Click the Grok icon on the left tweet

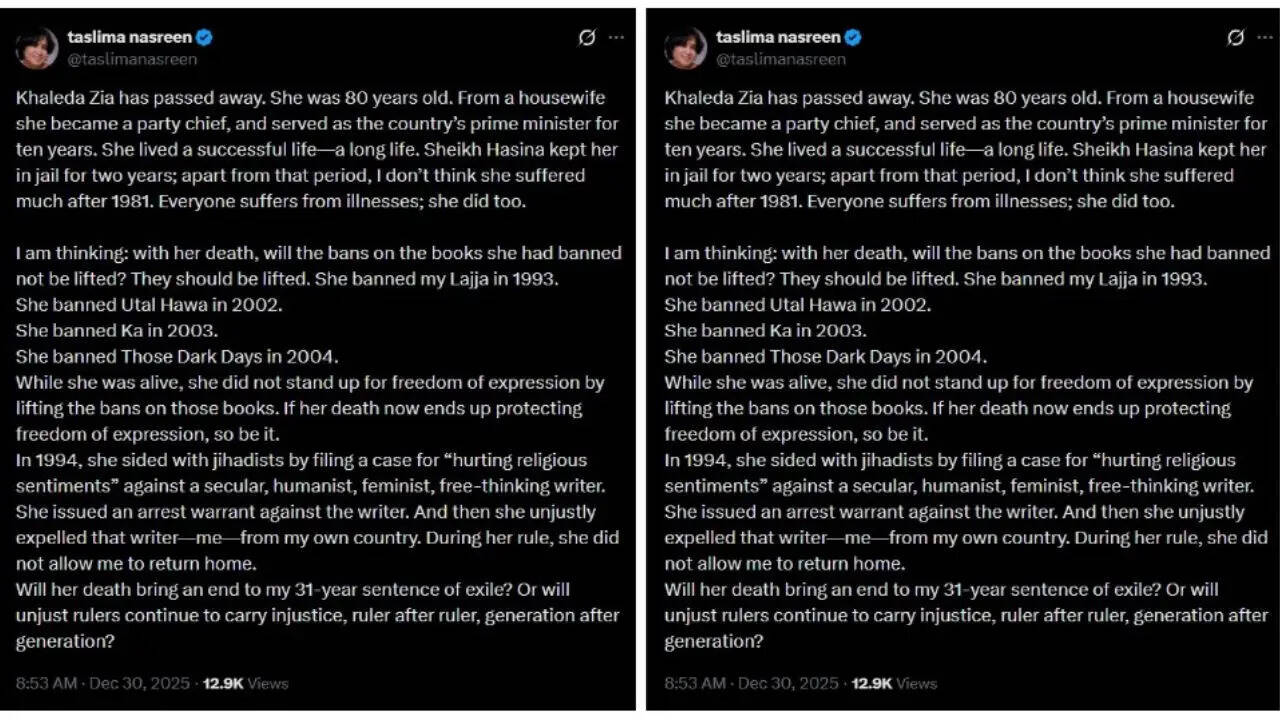[x=587, y=38]
